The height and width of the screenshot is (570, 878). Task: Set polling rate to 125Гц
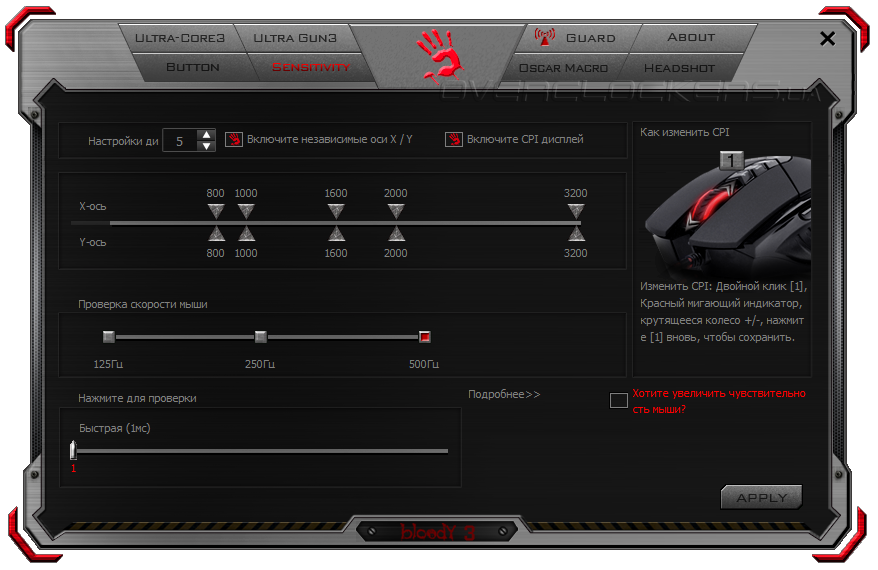pyautogui.click(x=109, y=337)
